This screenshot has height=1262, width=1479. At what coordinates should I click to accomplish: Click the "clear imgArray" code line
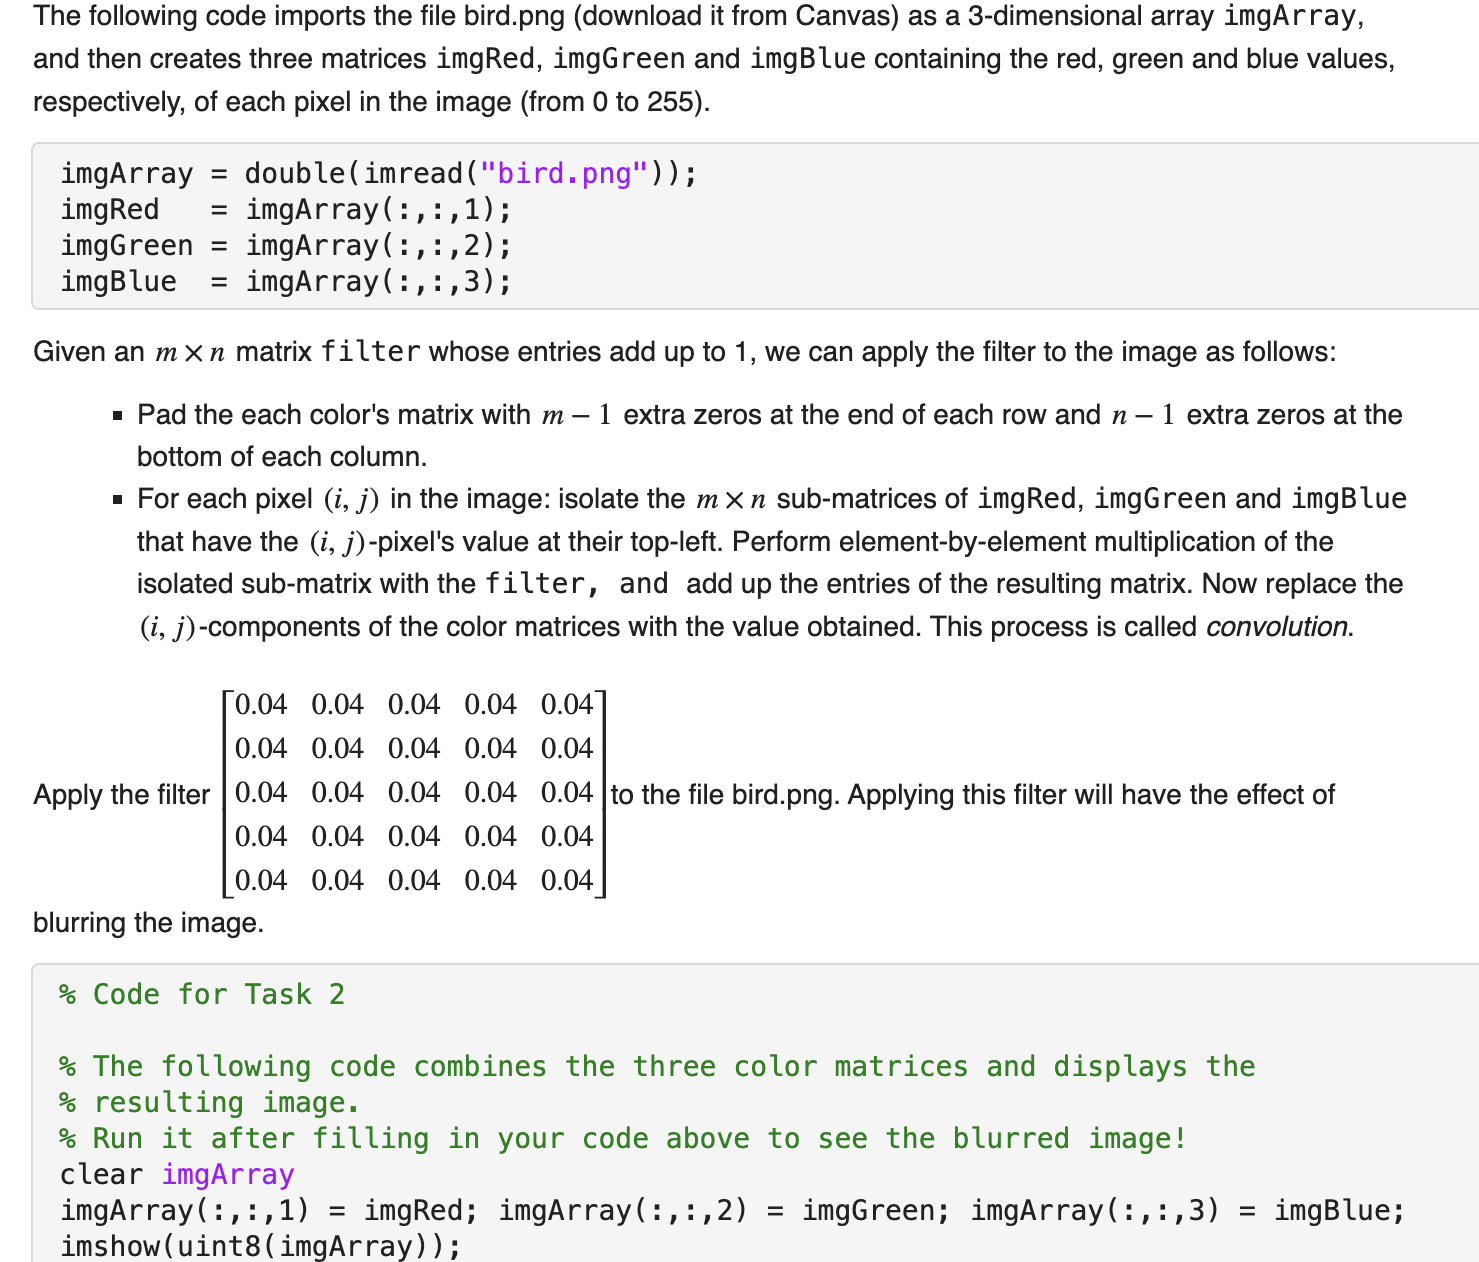(x=177, y=1175)
